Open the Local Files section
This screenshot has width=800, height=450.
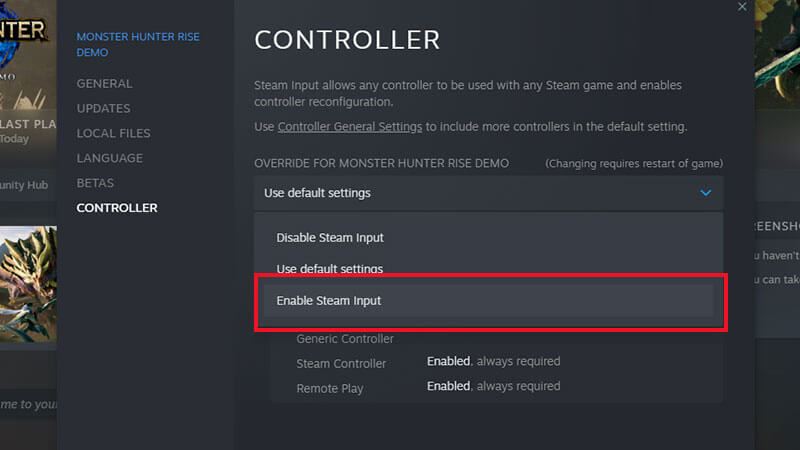point(113,133)
